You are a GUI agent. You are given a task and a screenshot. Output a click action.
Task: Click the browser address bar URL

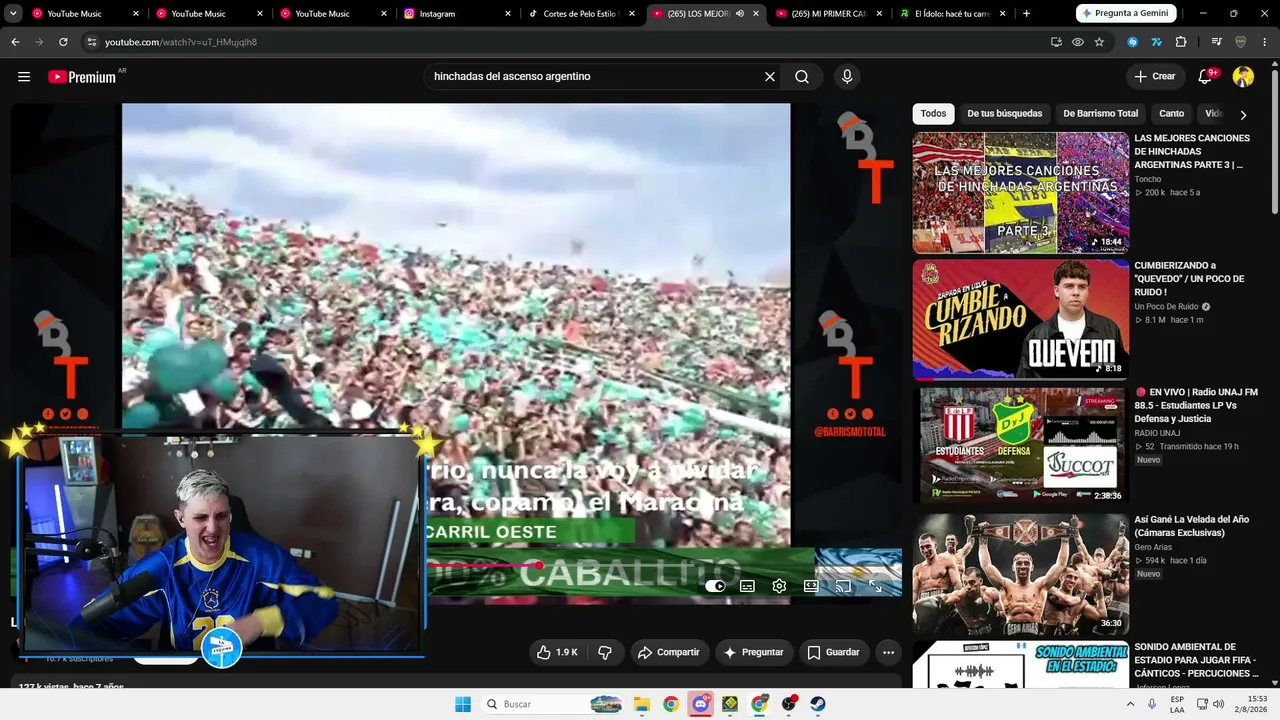[181, 42]
